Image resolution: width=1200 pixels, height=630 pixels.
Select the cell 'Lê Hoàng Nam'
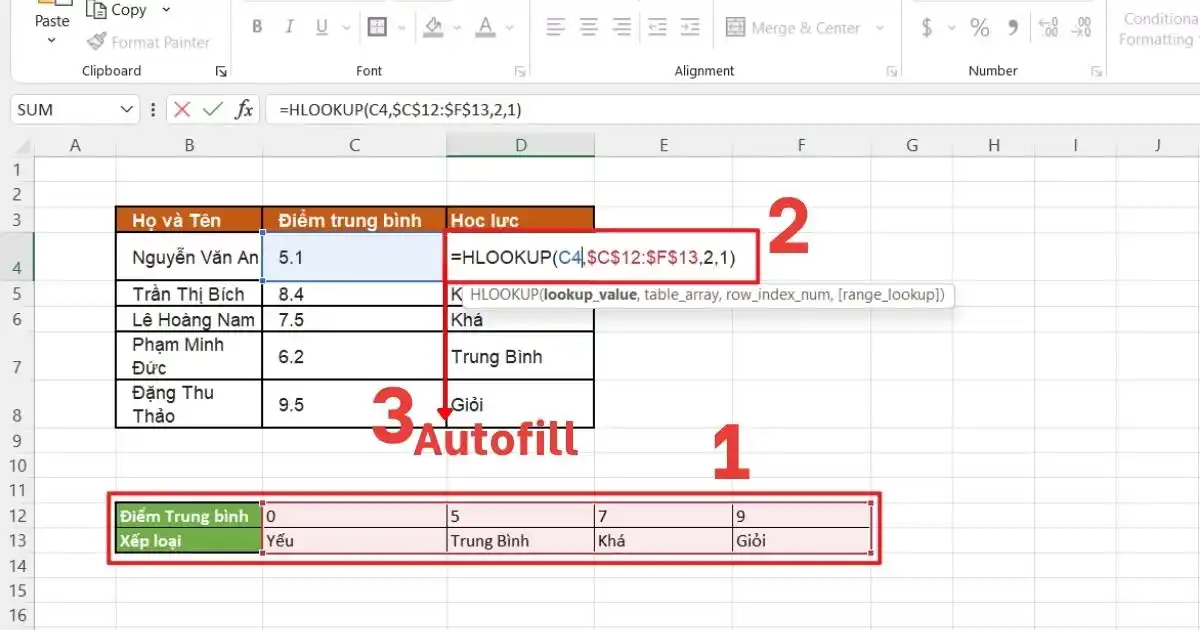189,320
